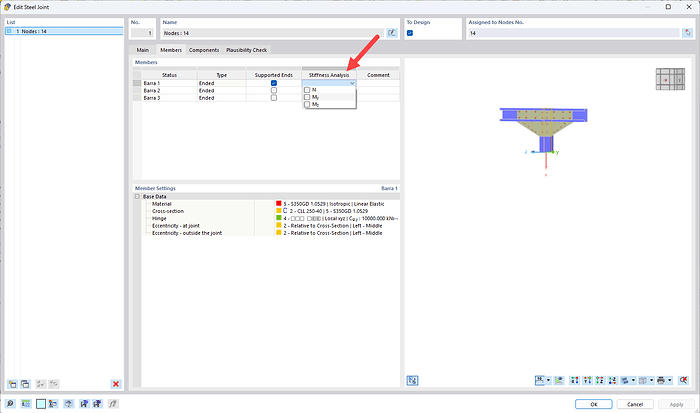Click the Eccentricity - at joint row
Screen dimensions: 700x413
(270, 226)
